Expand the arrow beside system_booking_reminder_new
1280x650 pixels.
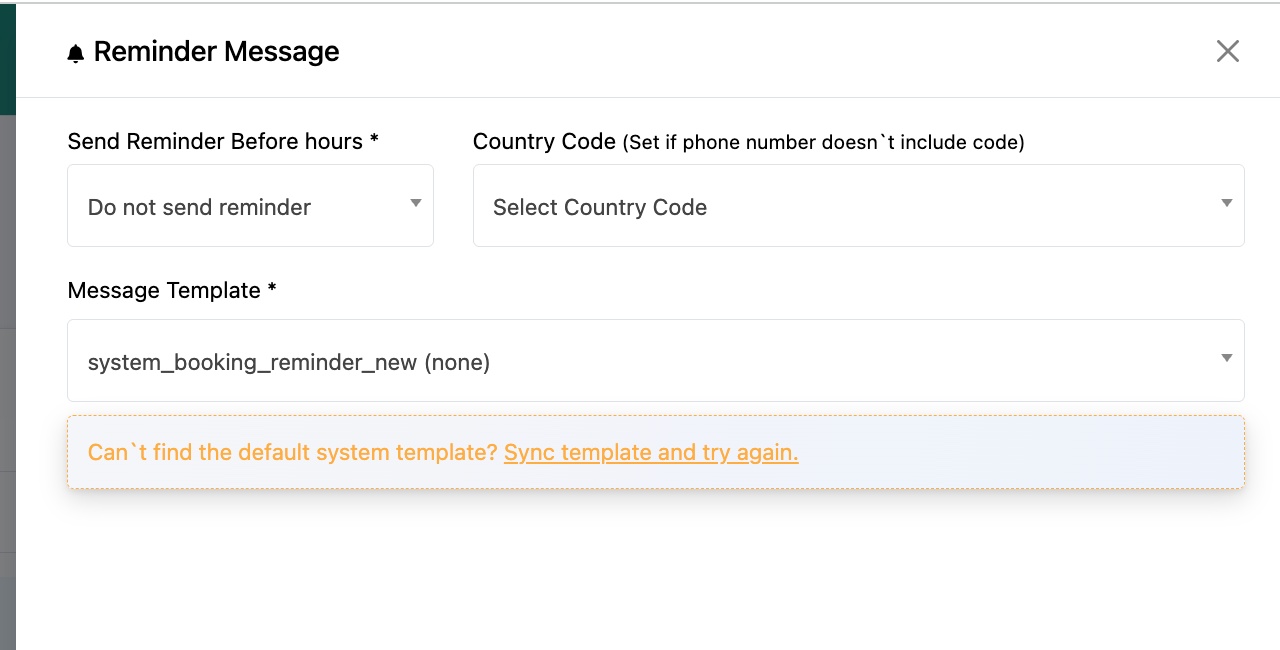(1227, 358)
